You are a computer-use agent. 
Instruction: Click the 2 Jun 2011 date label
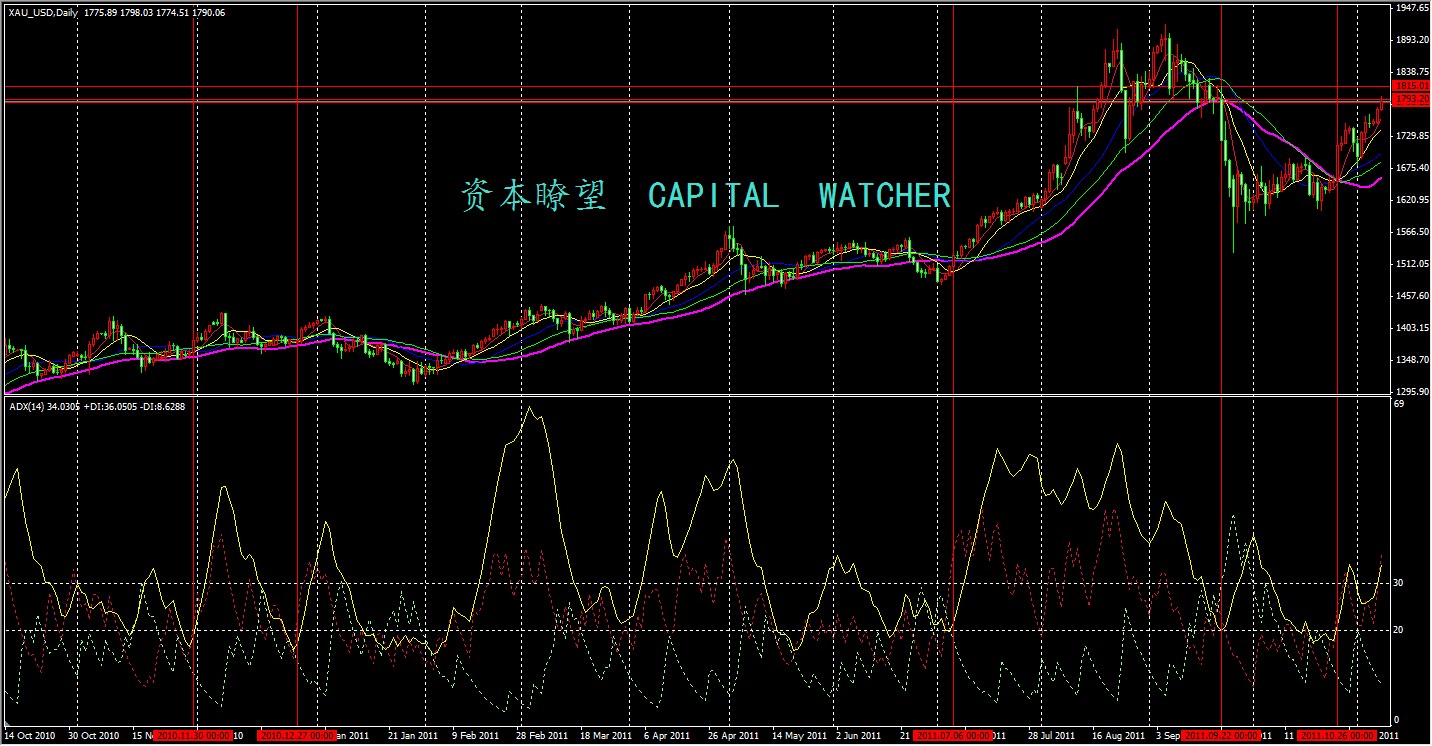pyautogui.click(x=860, y=736)
